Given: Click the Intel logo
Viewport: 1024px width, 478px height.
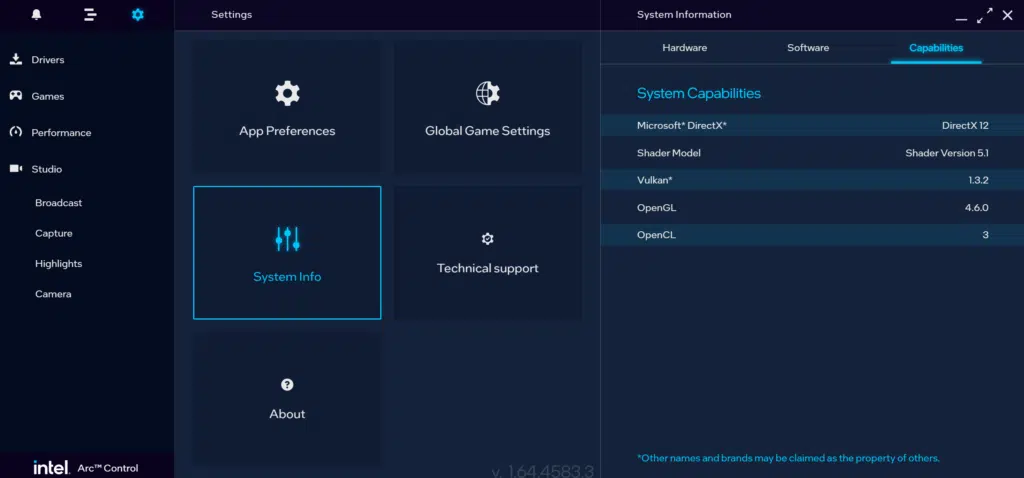Looking at the screenshot, I should pos(52,468).
